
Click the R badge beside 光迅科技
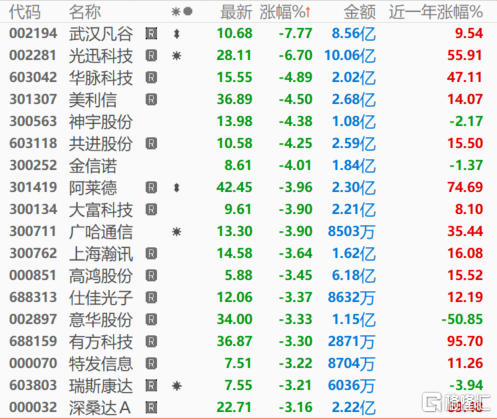coord(151,56)
